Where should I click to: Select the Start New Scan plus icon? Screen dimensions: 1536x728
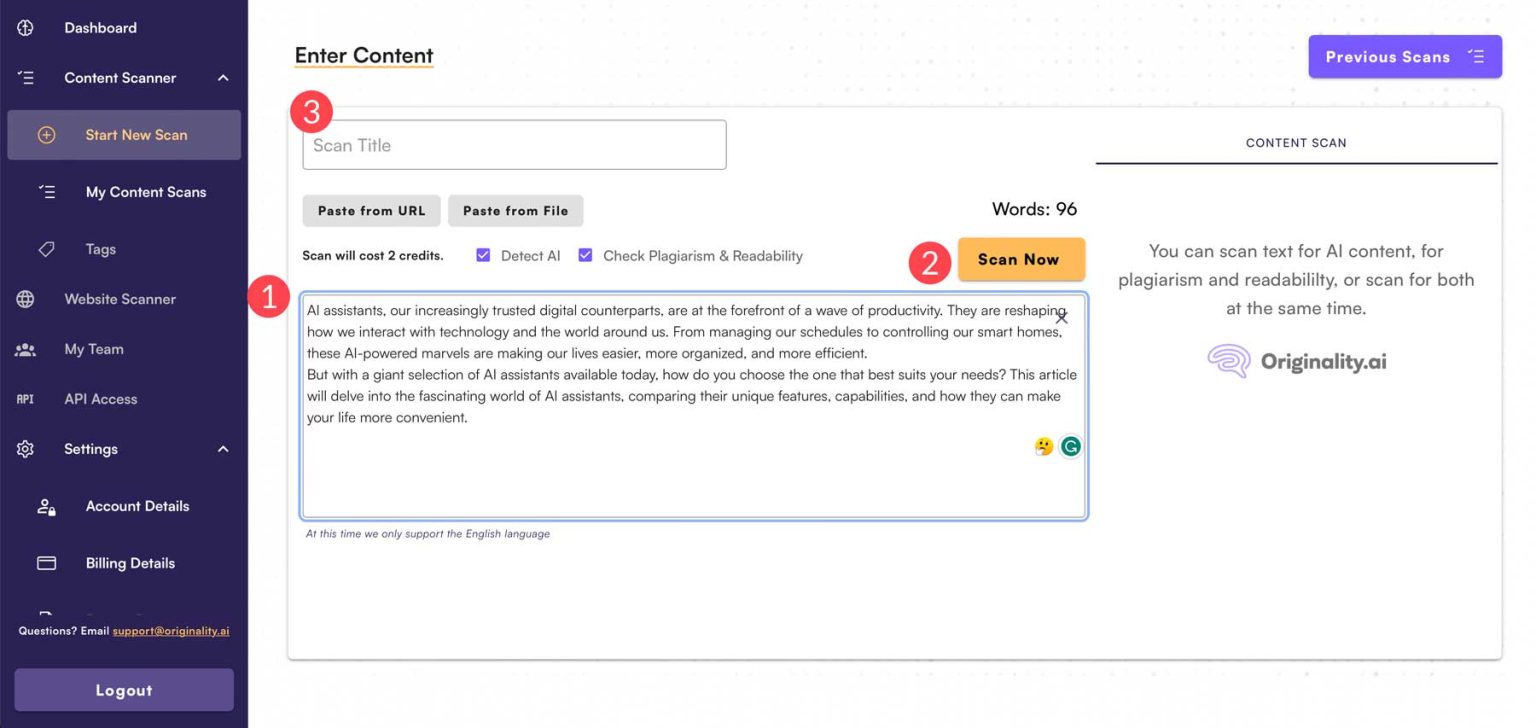tap(45, 134)
